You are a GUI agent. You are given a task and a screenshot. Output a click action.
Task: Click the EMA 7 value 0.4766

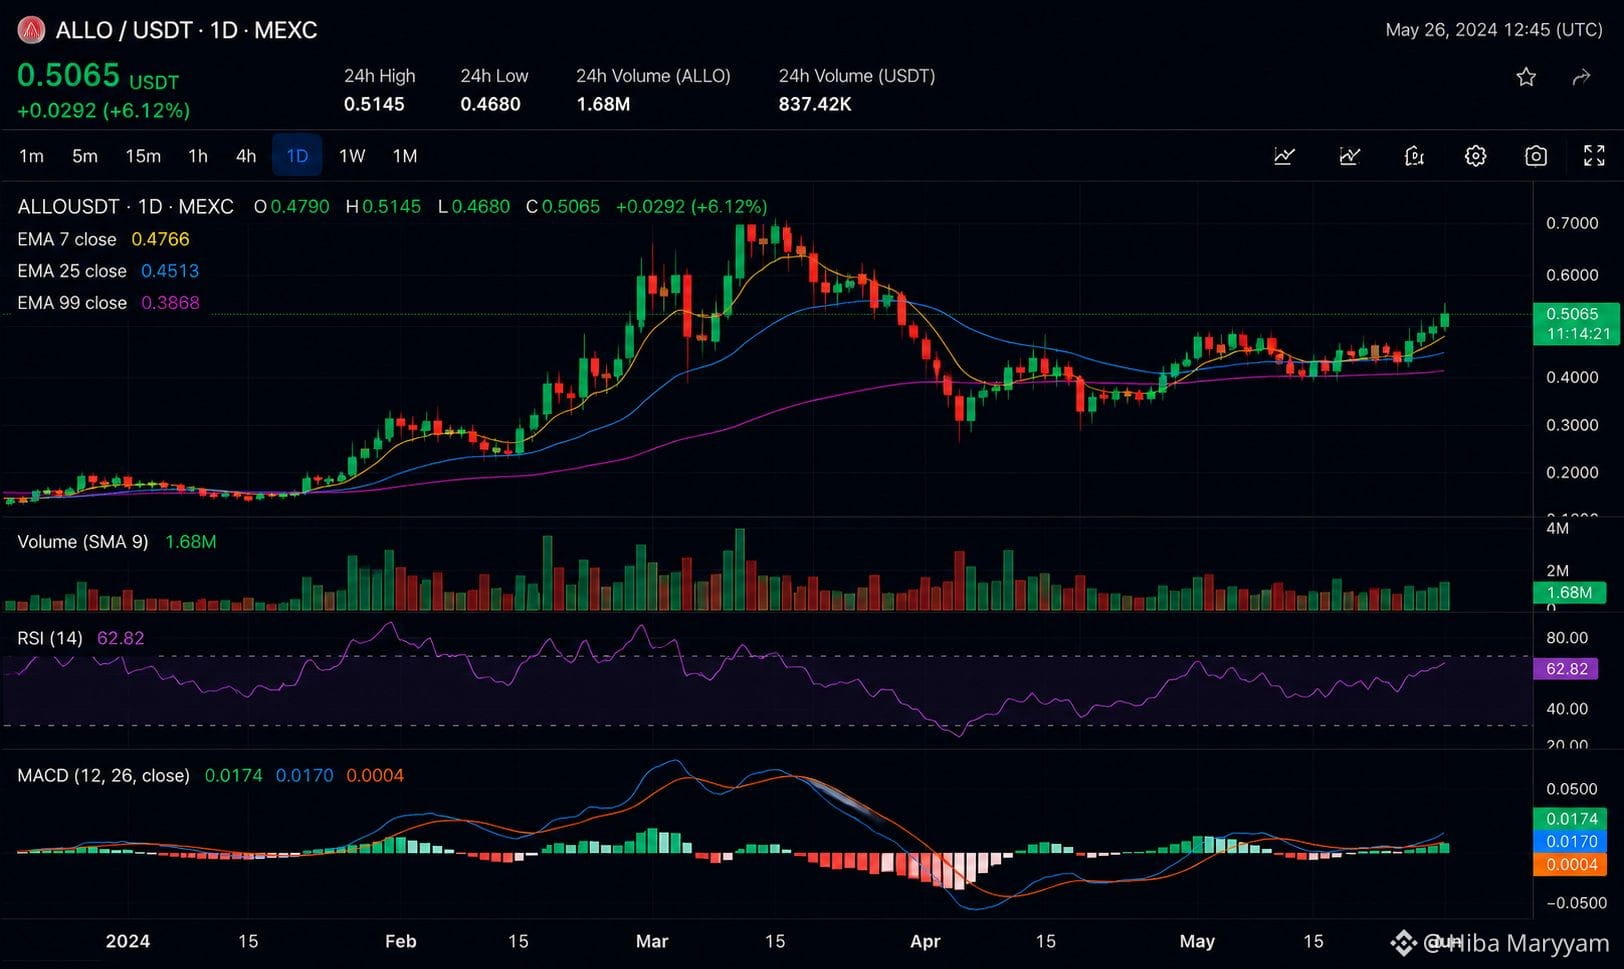coord(160,239)
